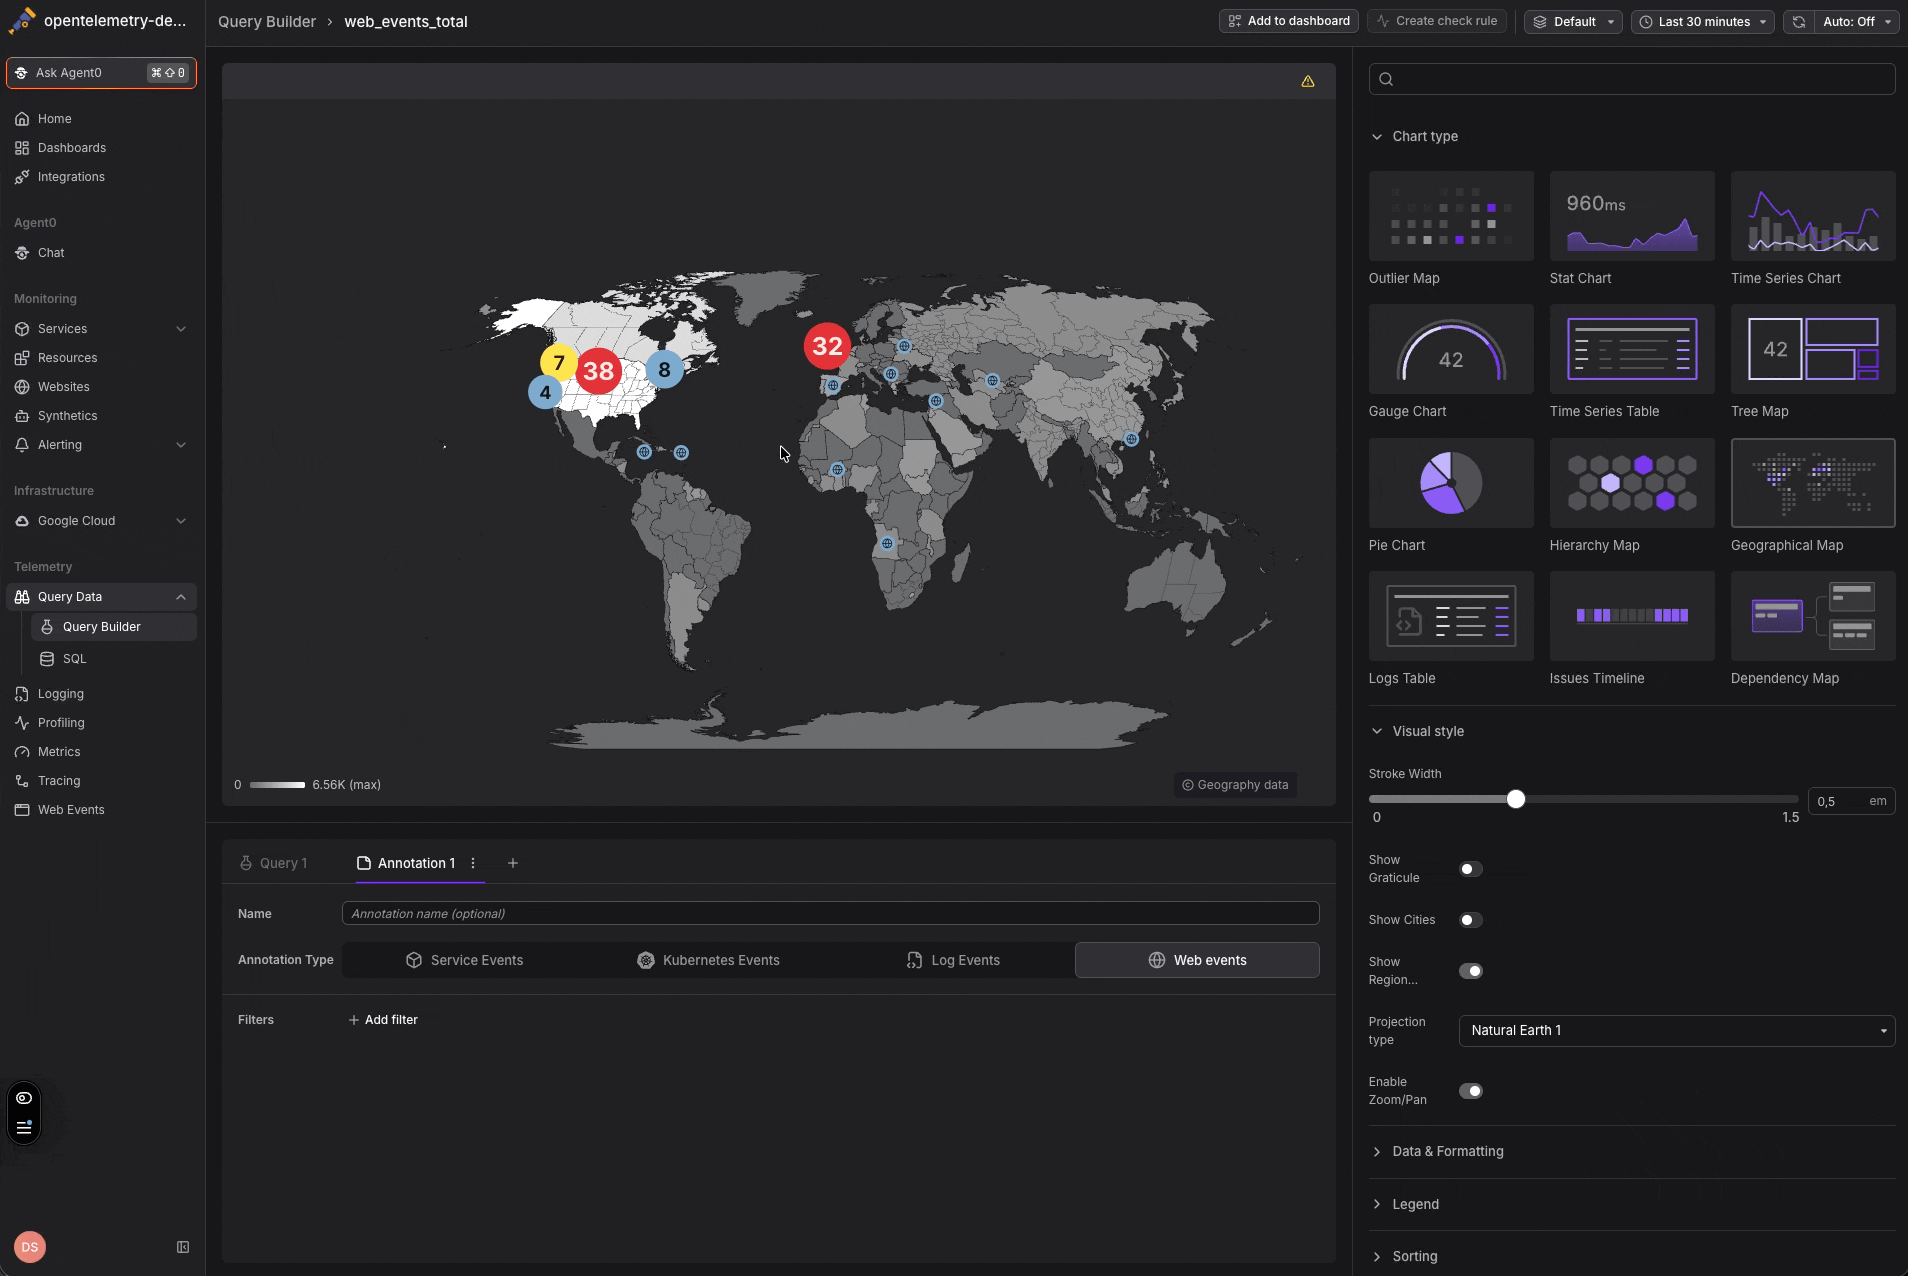Screen dimensions: 1908x1276
Task: Click the Stroke Width slider handle
Action: [x=1516, y=799]
